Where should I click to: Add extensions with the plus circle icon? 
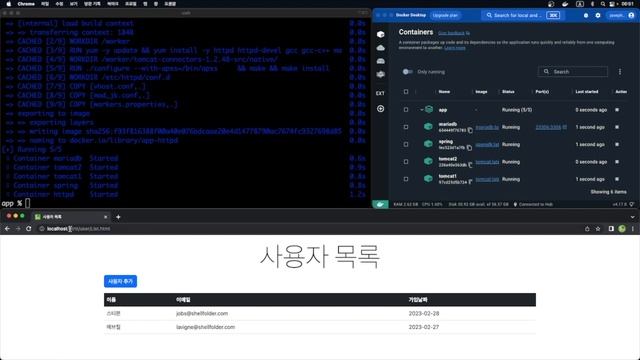click(x=380, y=109)
